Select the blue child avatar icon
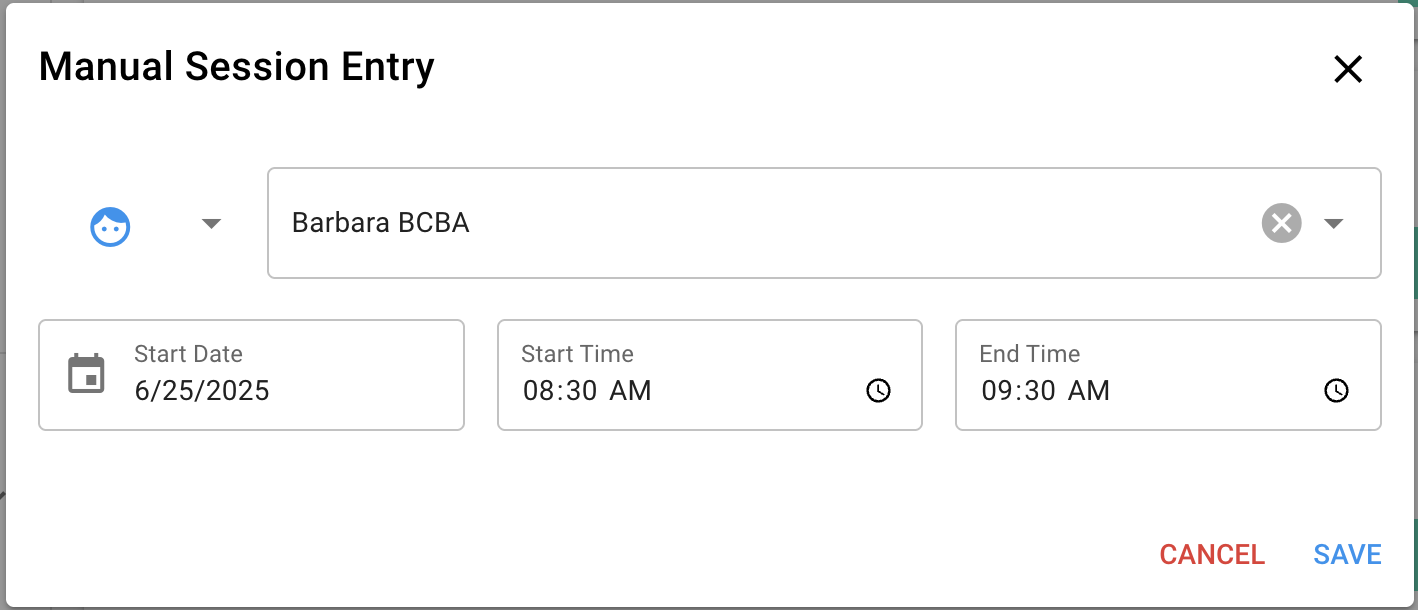1418x610 pixels. (110, 226)
